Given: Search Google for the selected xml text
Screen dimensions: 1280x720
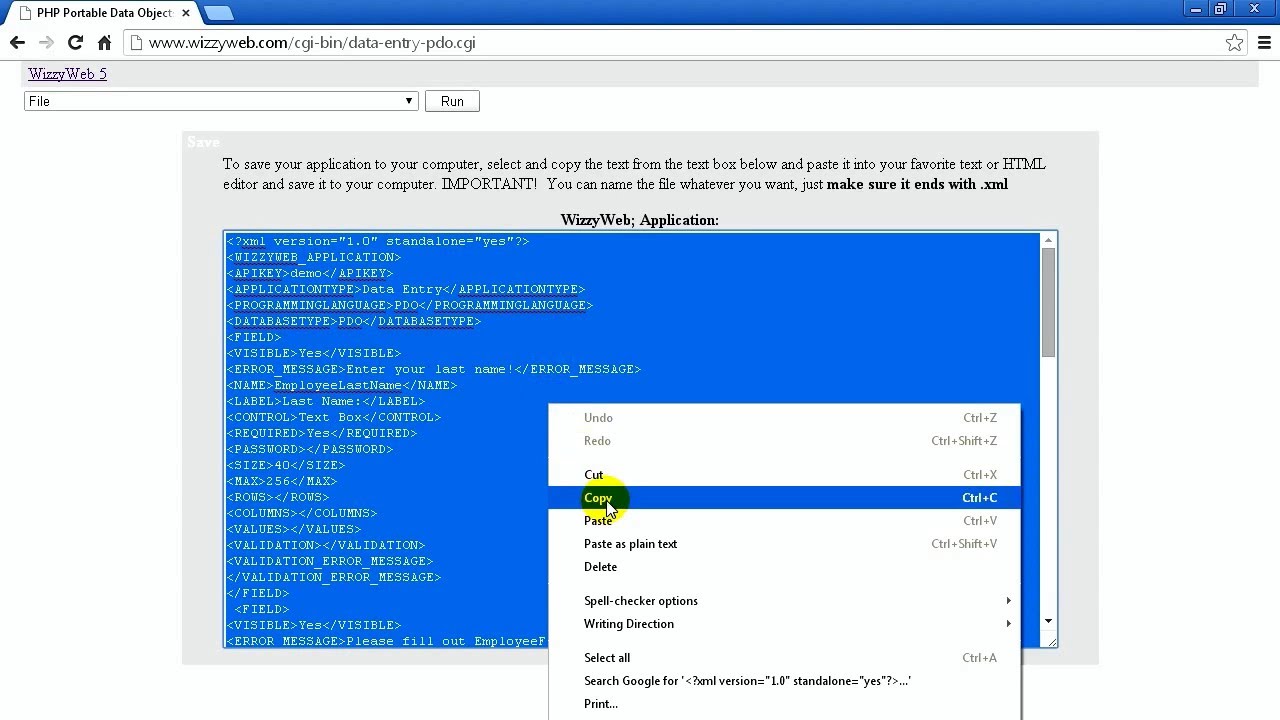Looking at the screenshot, I should pos(785,681).
